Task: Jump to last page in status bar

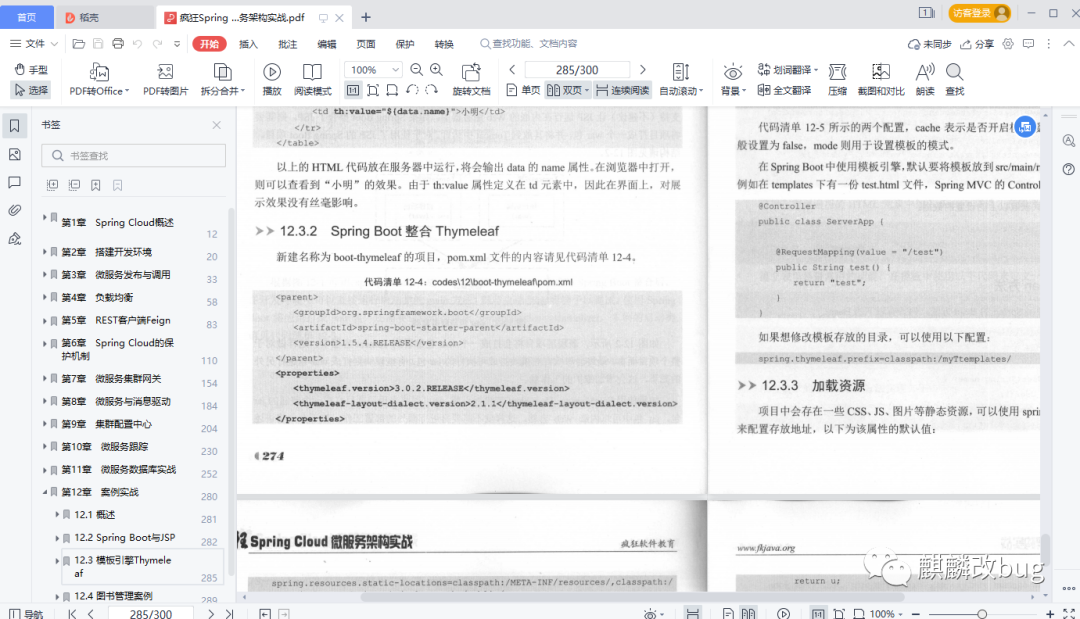Action: point(229,613)
